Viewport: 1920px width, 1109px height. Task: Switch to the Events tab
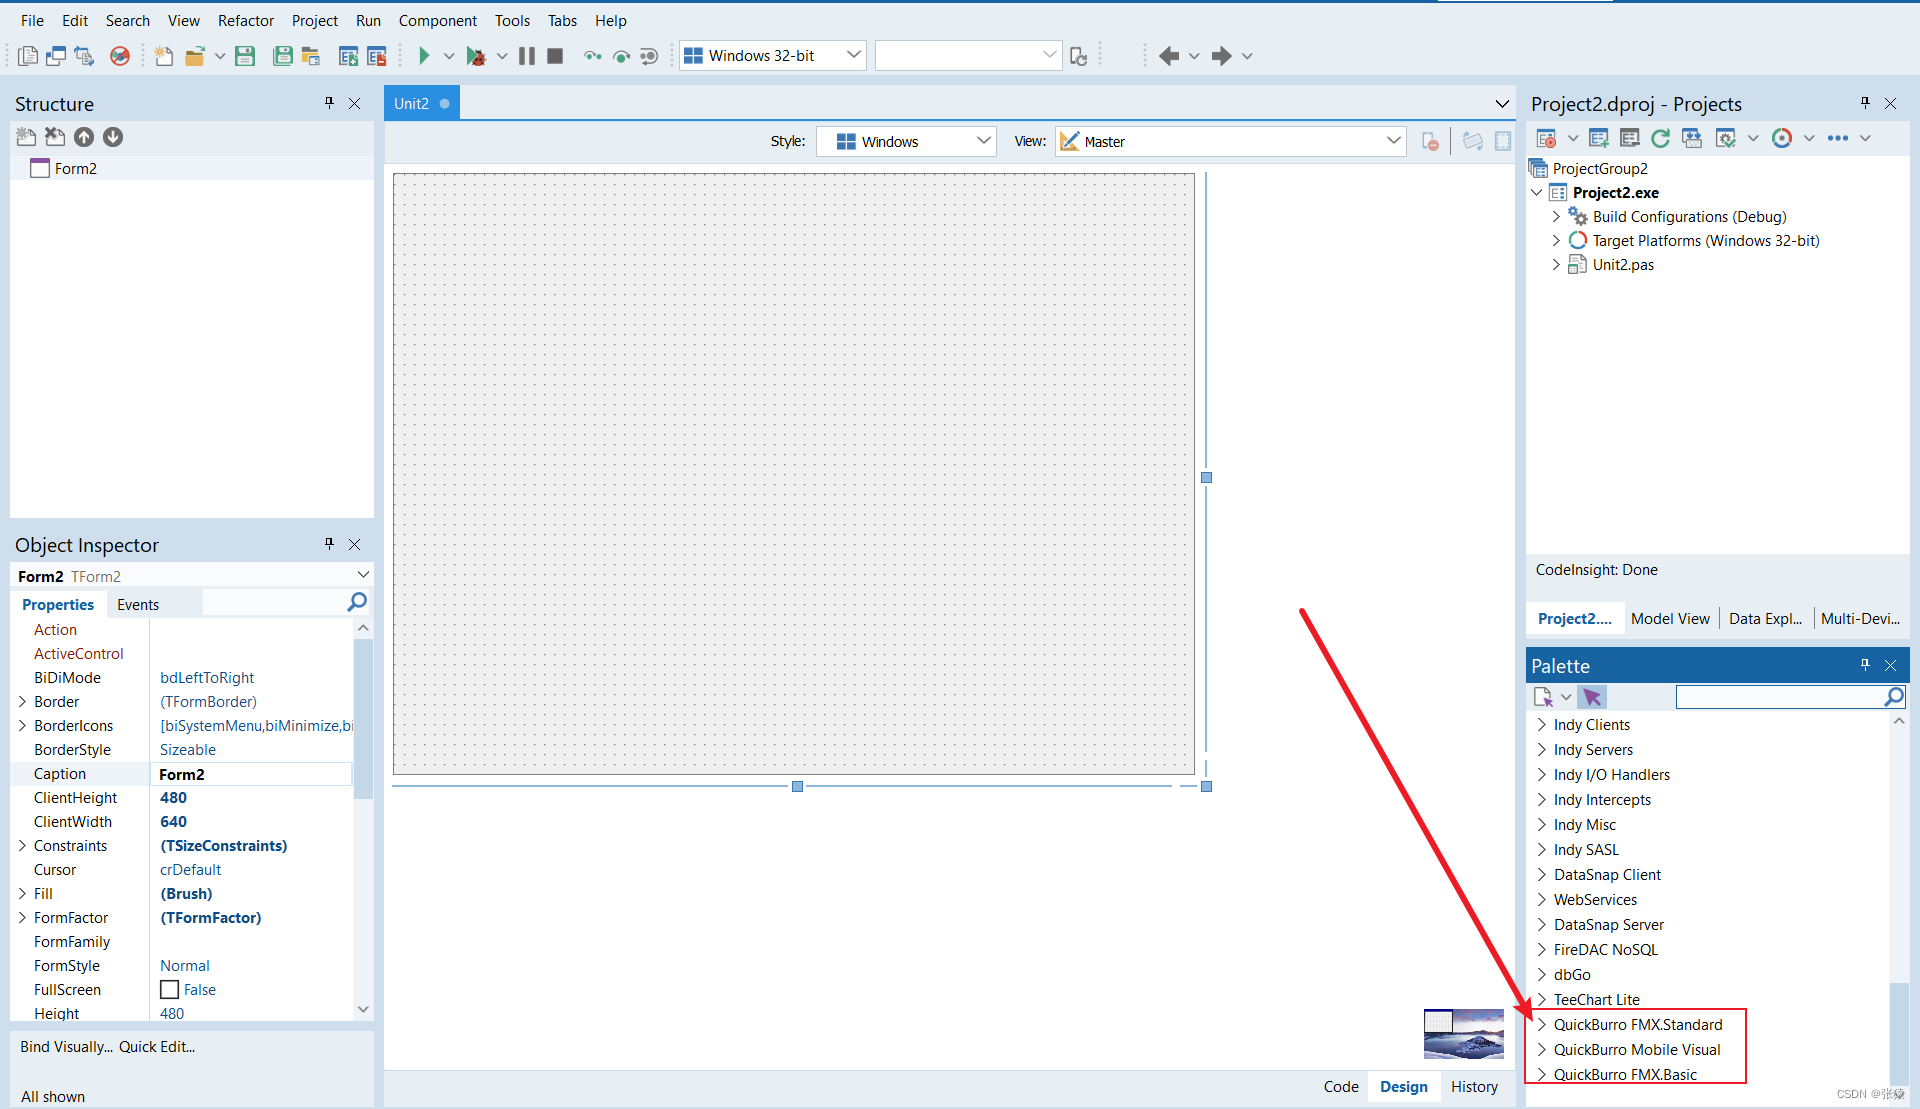pyautogui.click(x=138, y=605)
